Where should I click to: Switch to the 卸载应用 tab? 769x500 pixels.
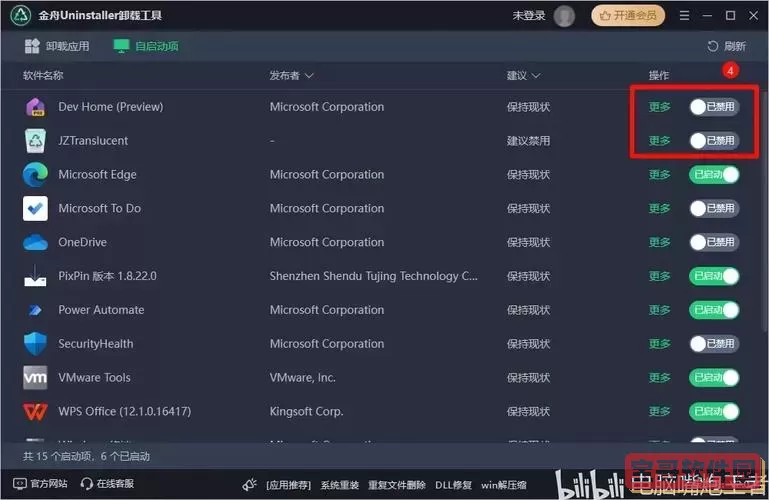click(x=57, y=46)
